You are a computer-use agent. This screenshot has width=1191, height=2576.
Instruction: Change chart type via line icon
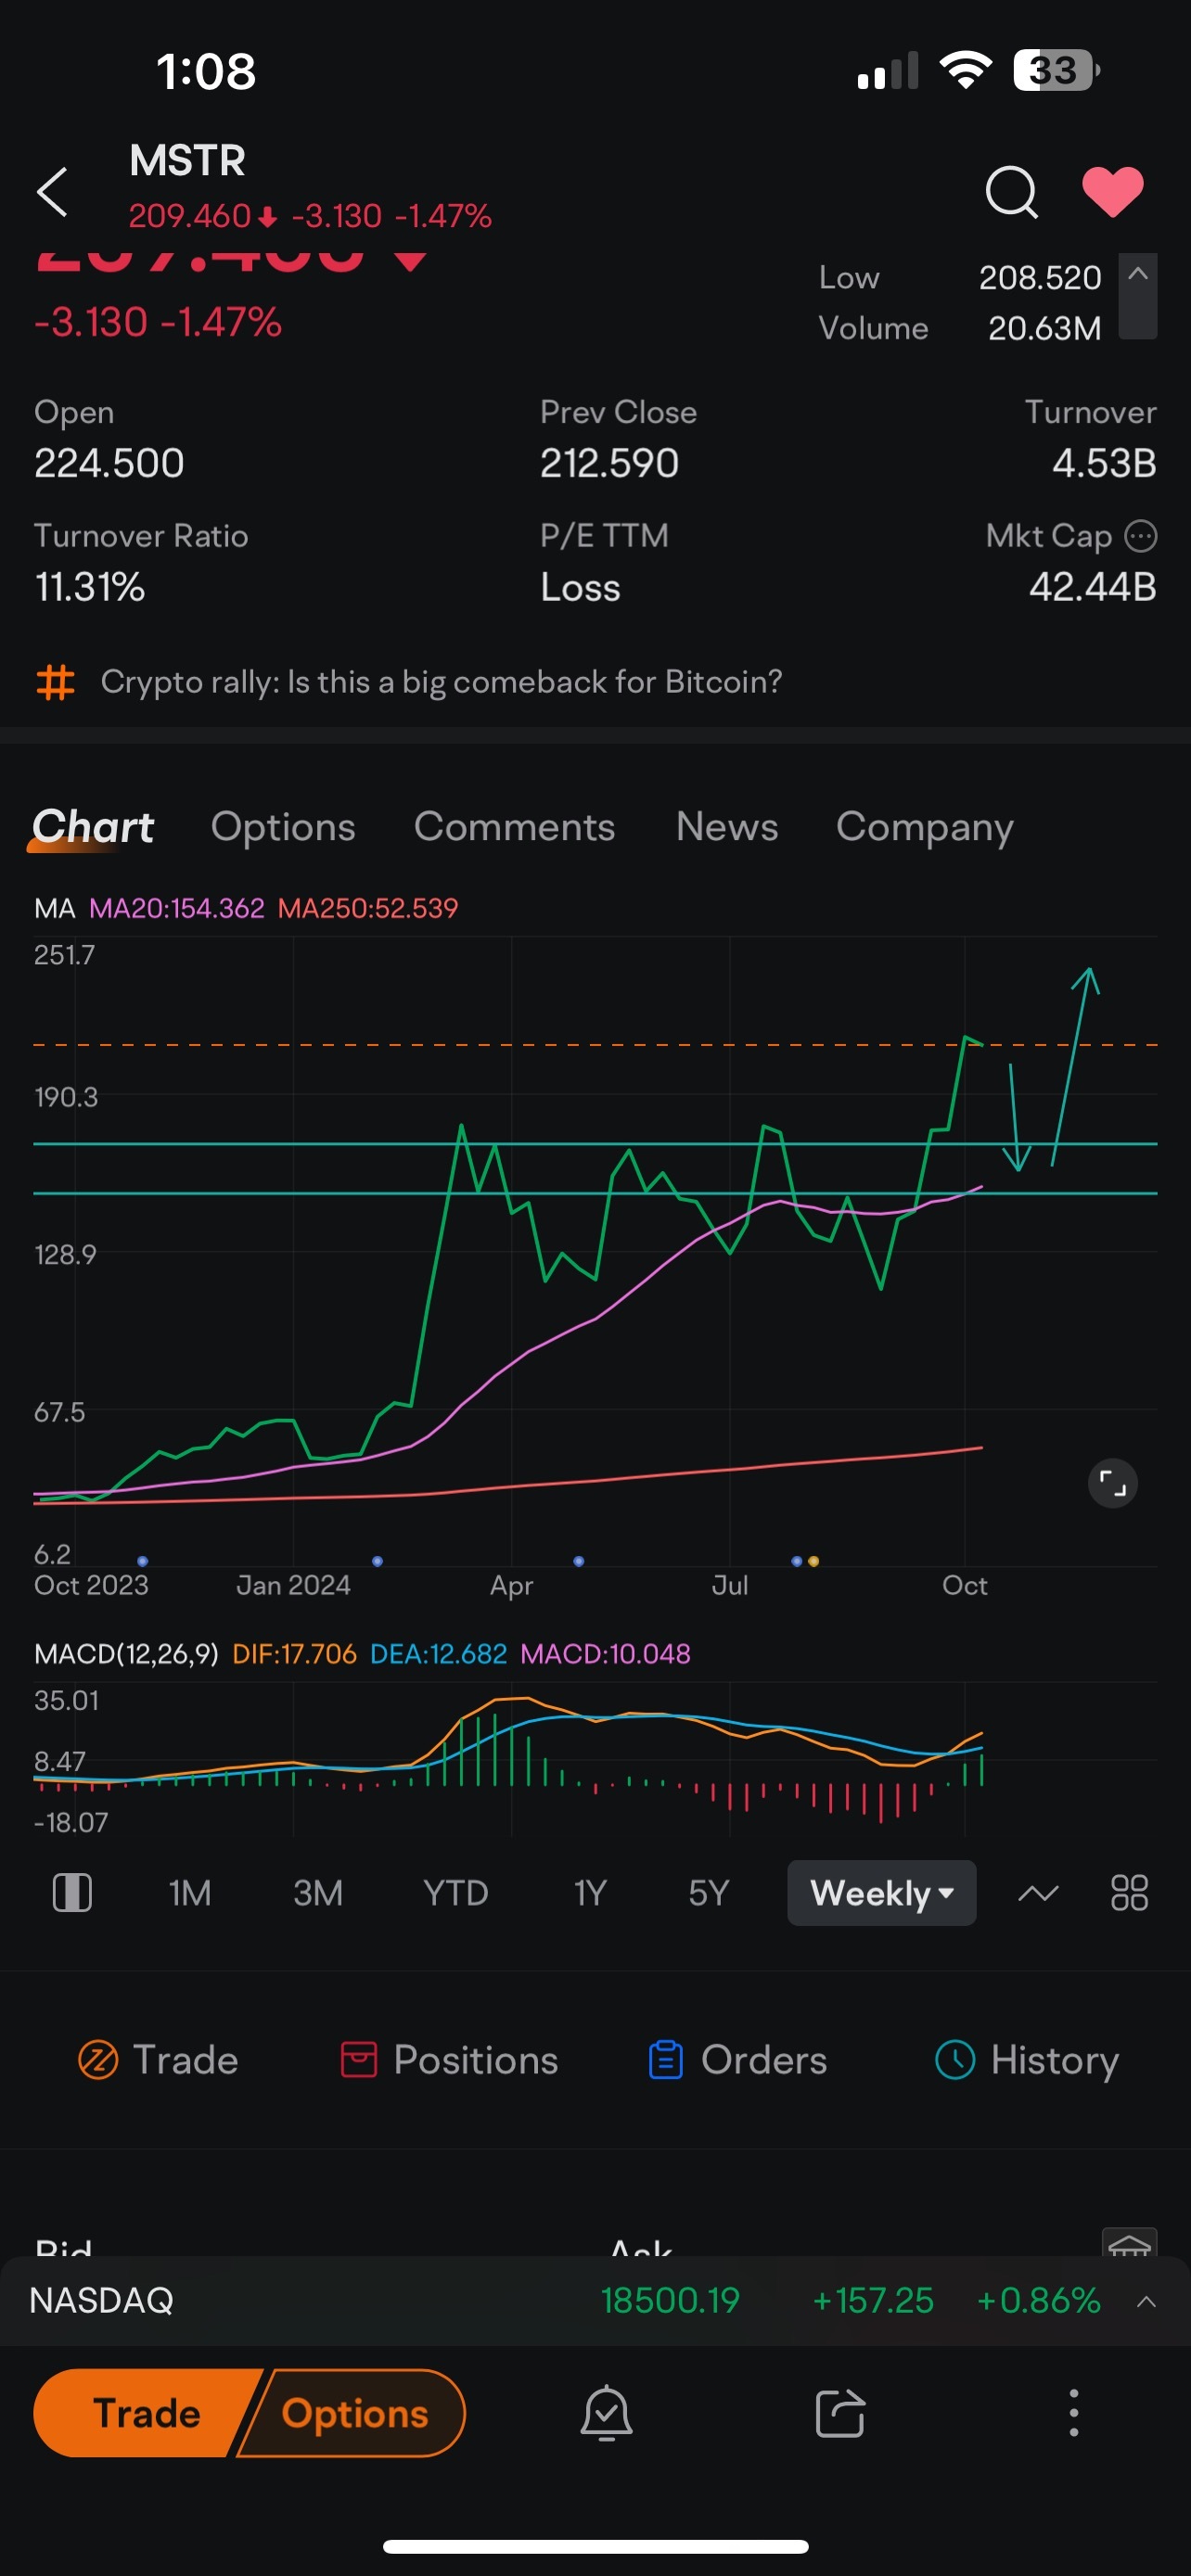(1038, 1893)
